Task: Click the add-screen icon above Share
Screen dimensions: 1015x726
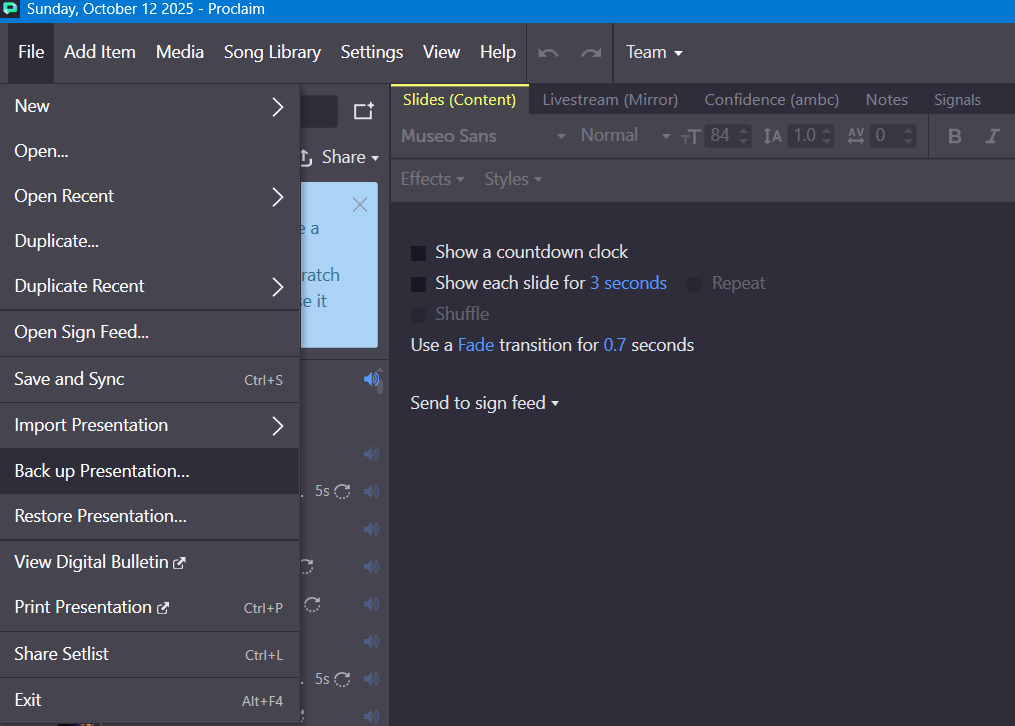Action: click(x=364, y=111)
